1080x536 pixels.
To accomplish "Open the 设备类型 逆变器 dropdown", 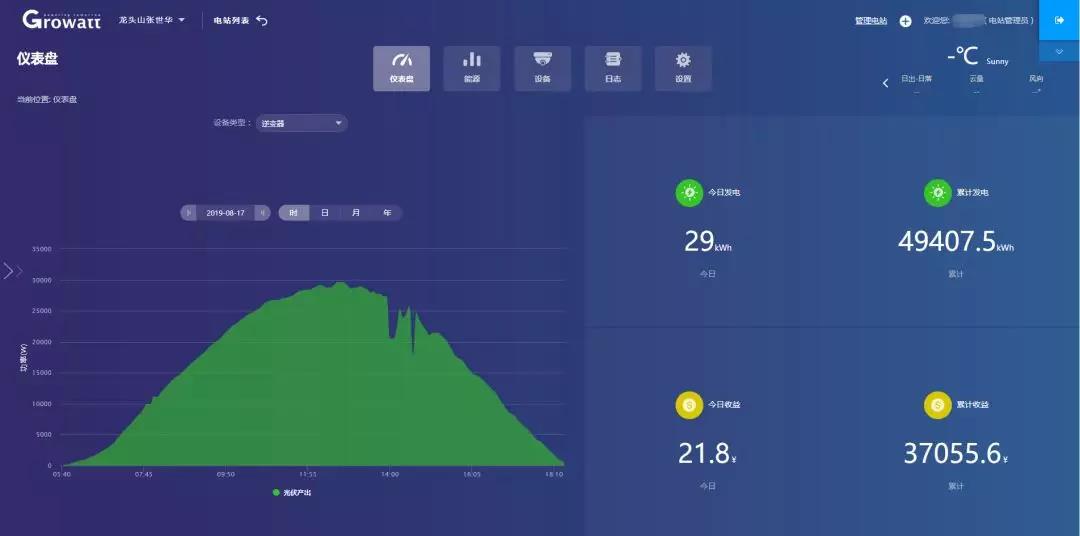I will (300, 123).
